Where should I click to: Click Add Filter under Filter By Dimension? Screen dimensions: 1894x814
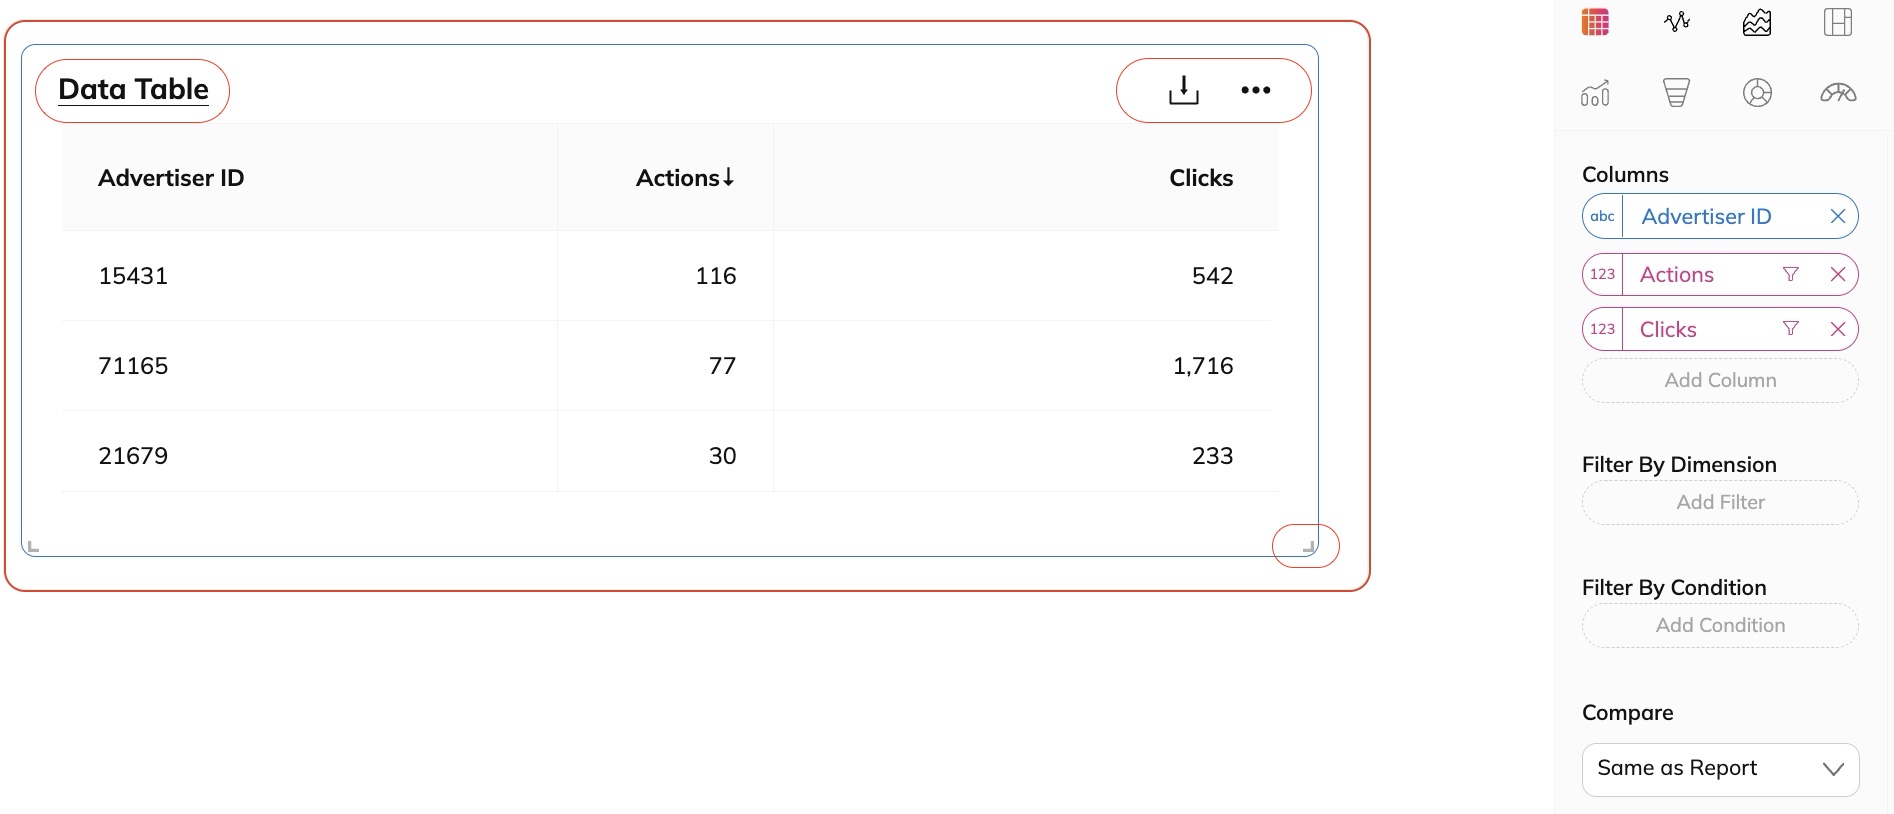[x=1720, y=503]
